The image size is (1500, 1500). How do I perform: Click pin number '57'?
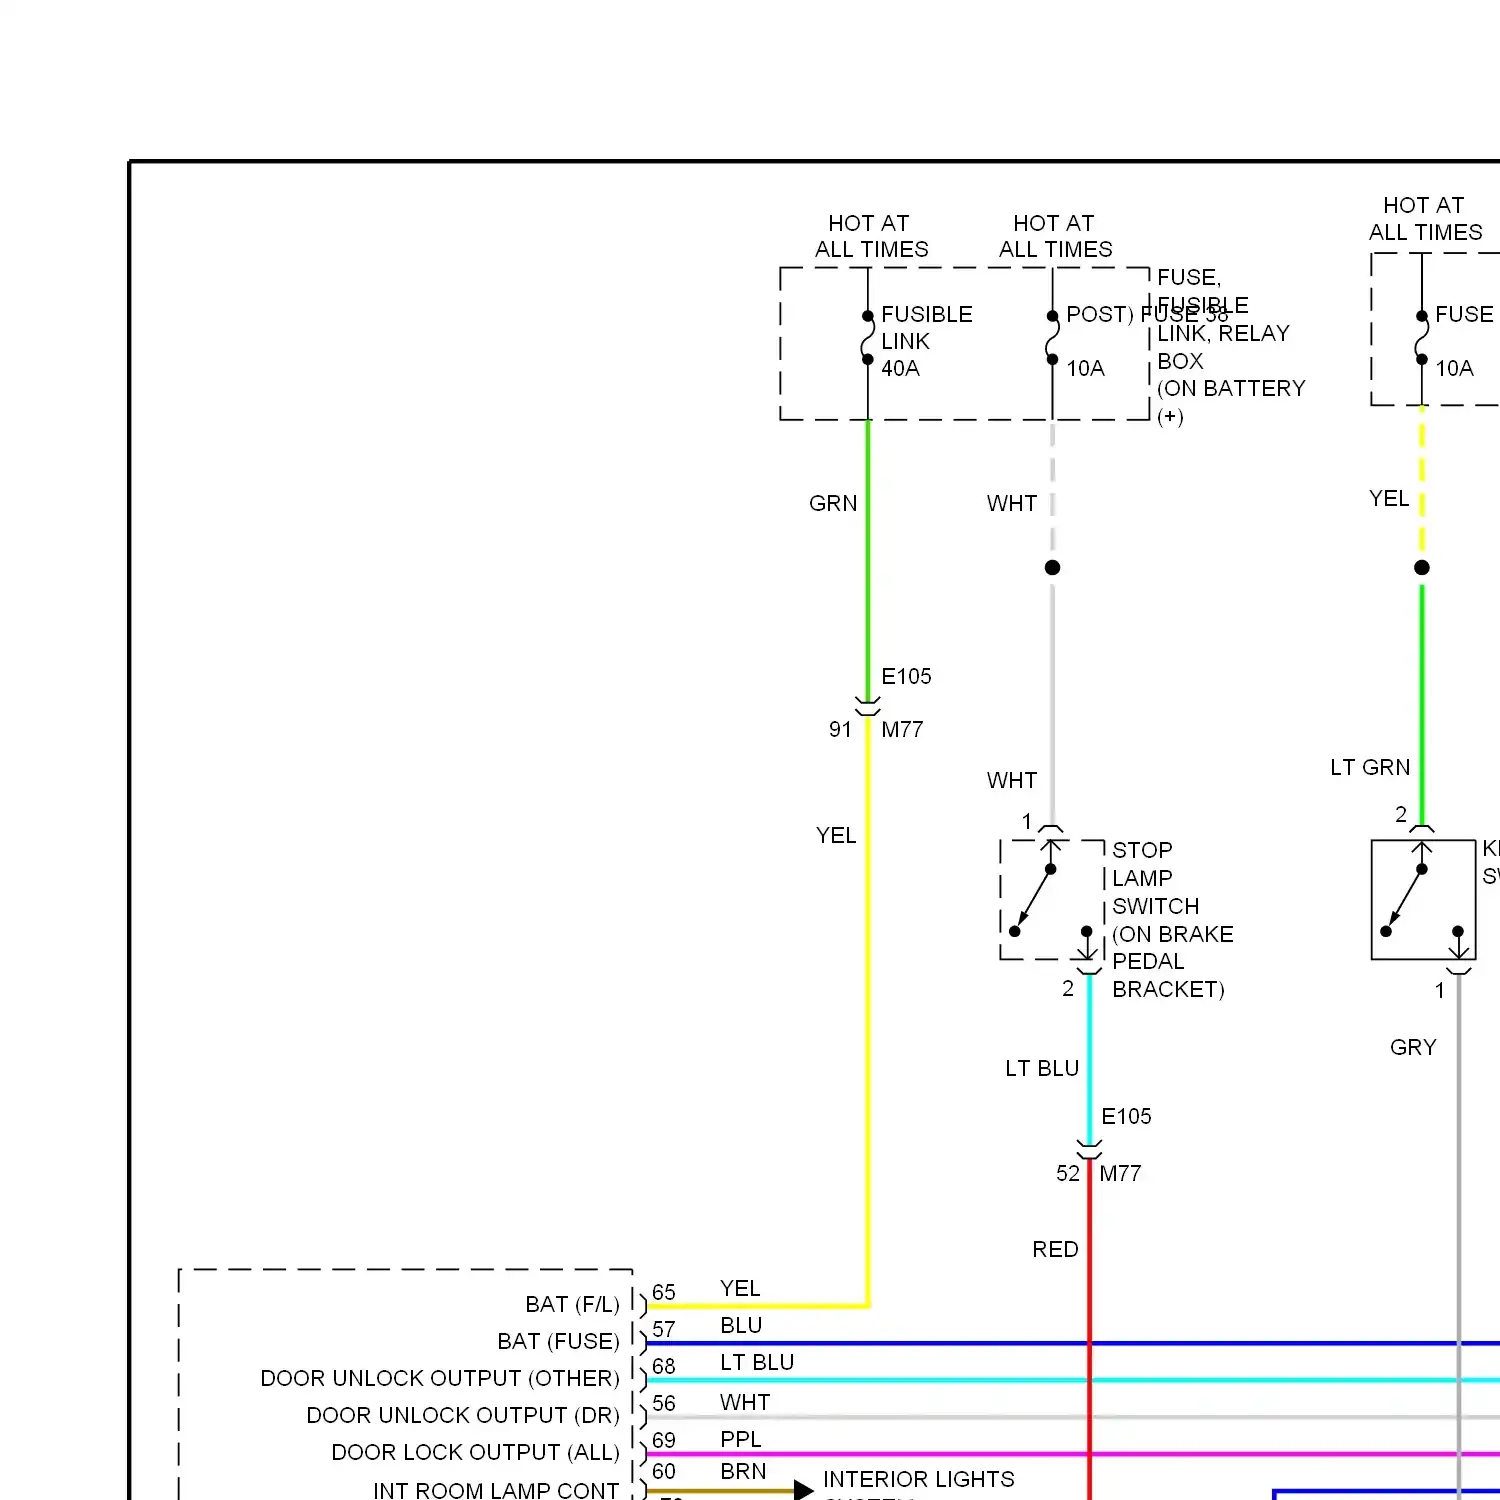[664, 1329]
